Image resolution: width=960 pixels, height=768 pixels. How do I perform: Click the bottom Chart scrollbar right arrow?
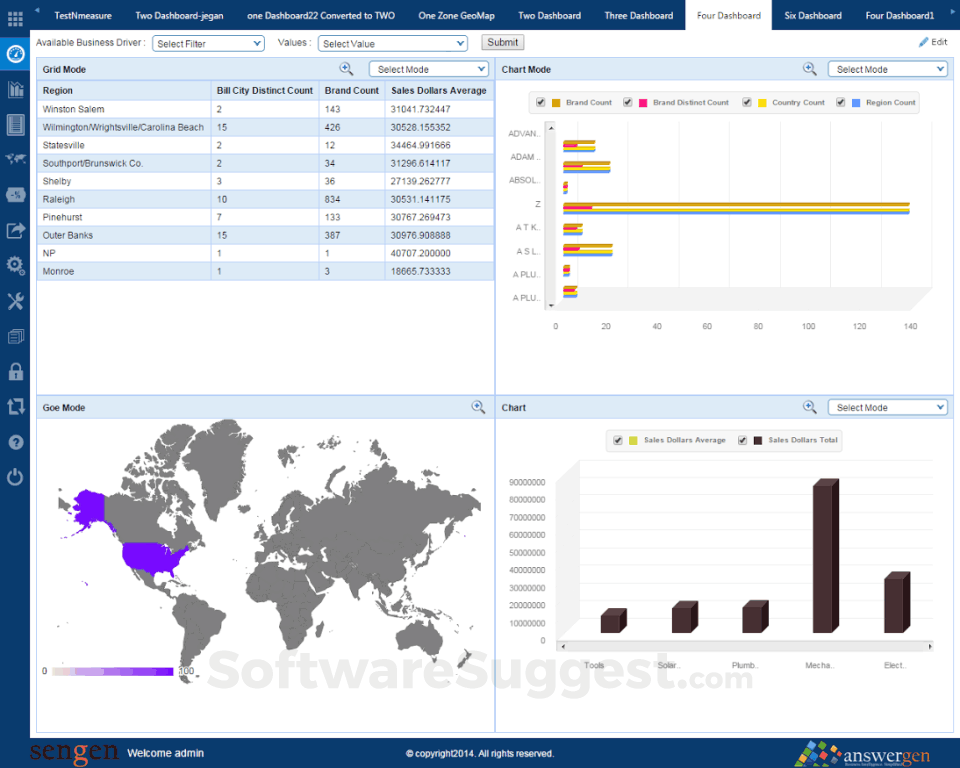(929, 646)
